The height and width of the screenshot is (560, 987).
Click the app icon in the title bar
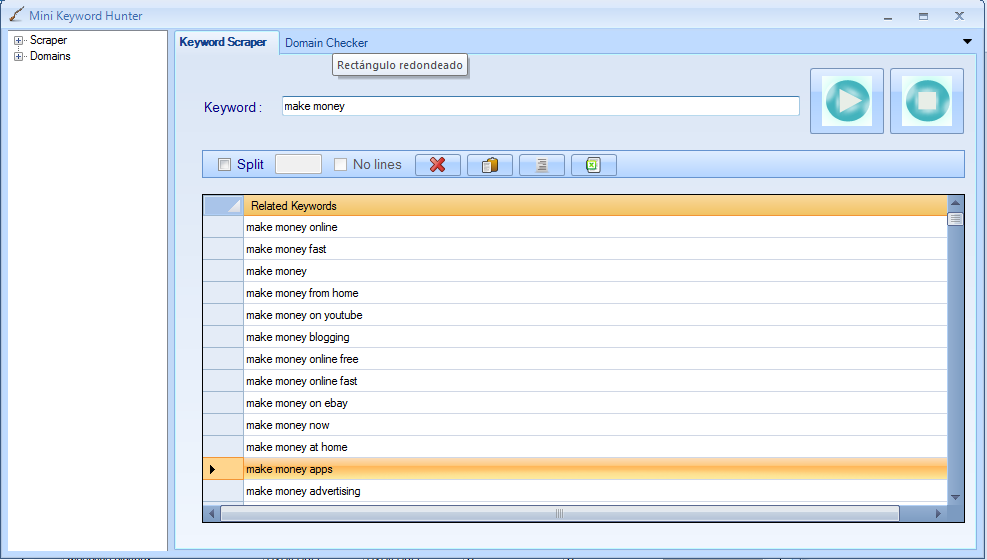16,16
